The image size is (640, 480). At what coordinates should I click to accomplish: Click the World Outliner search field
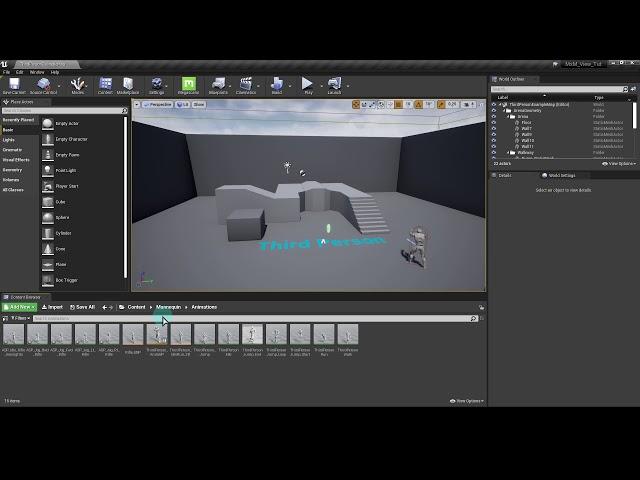pyautogui.click(x=558, y=89)
